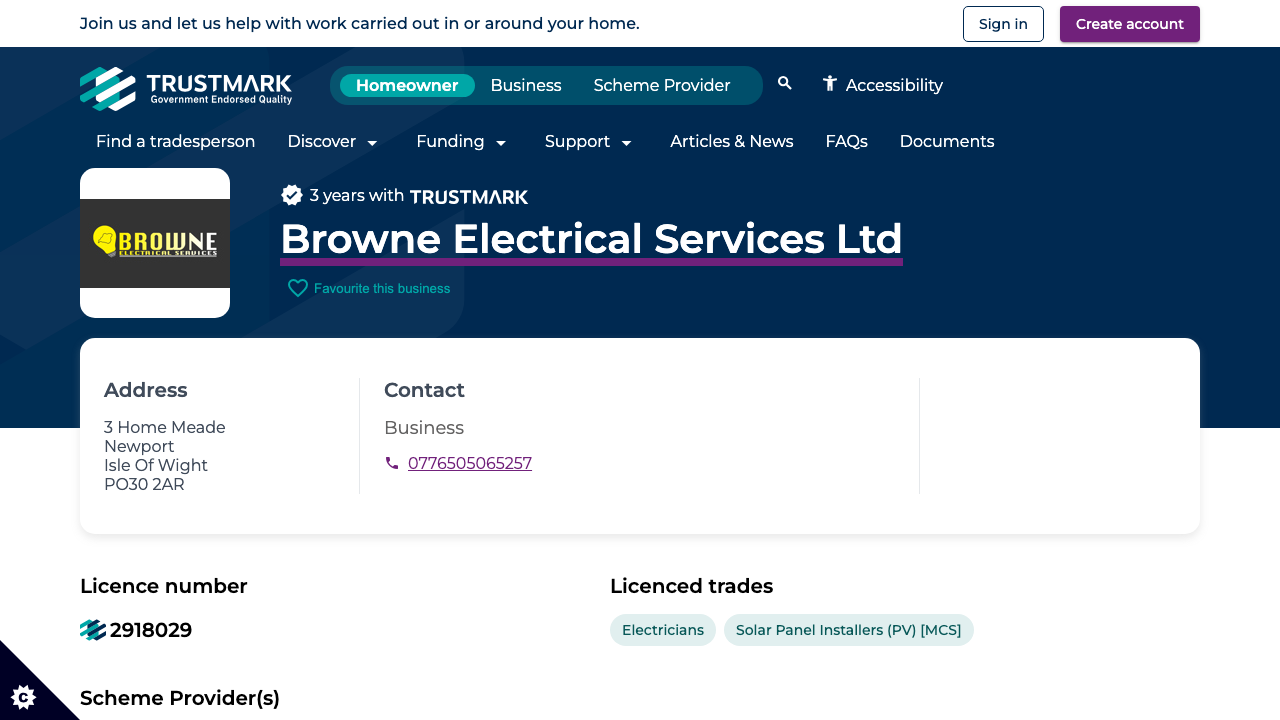The height and width of the screenshot is (720, 1280).
Task: Open Articles & News
Action: [731, 142]
